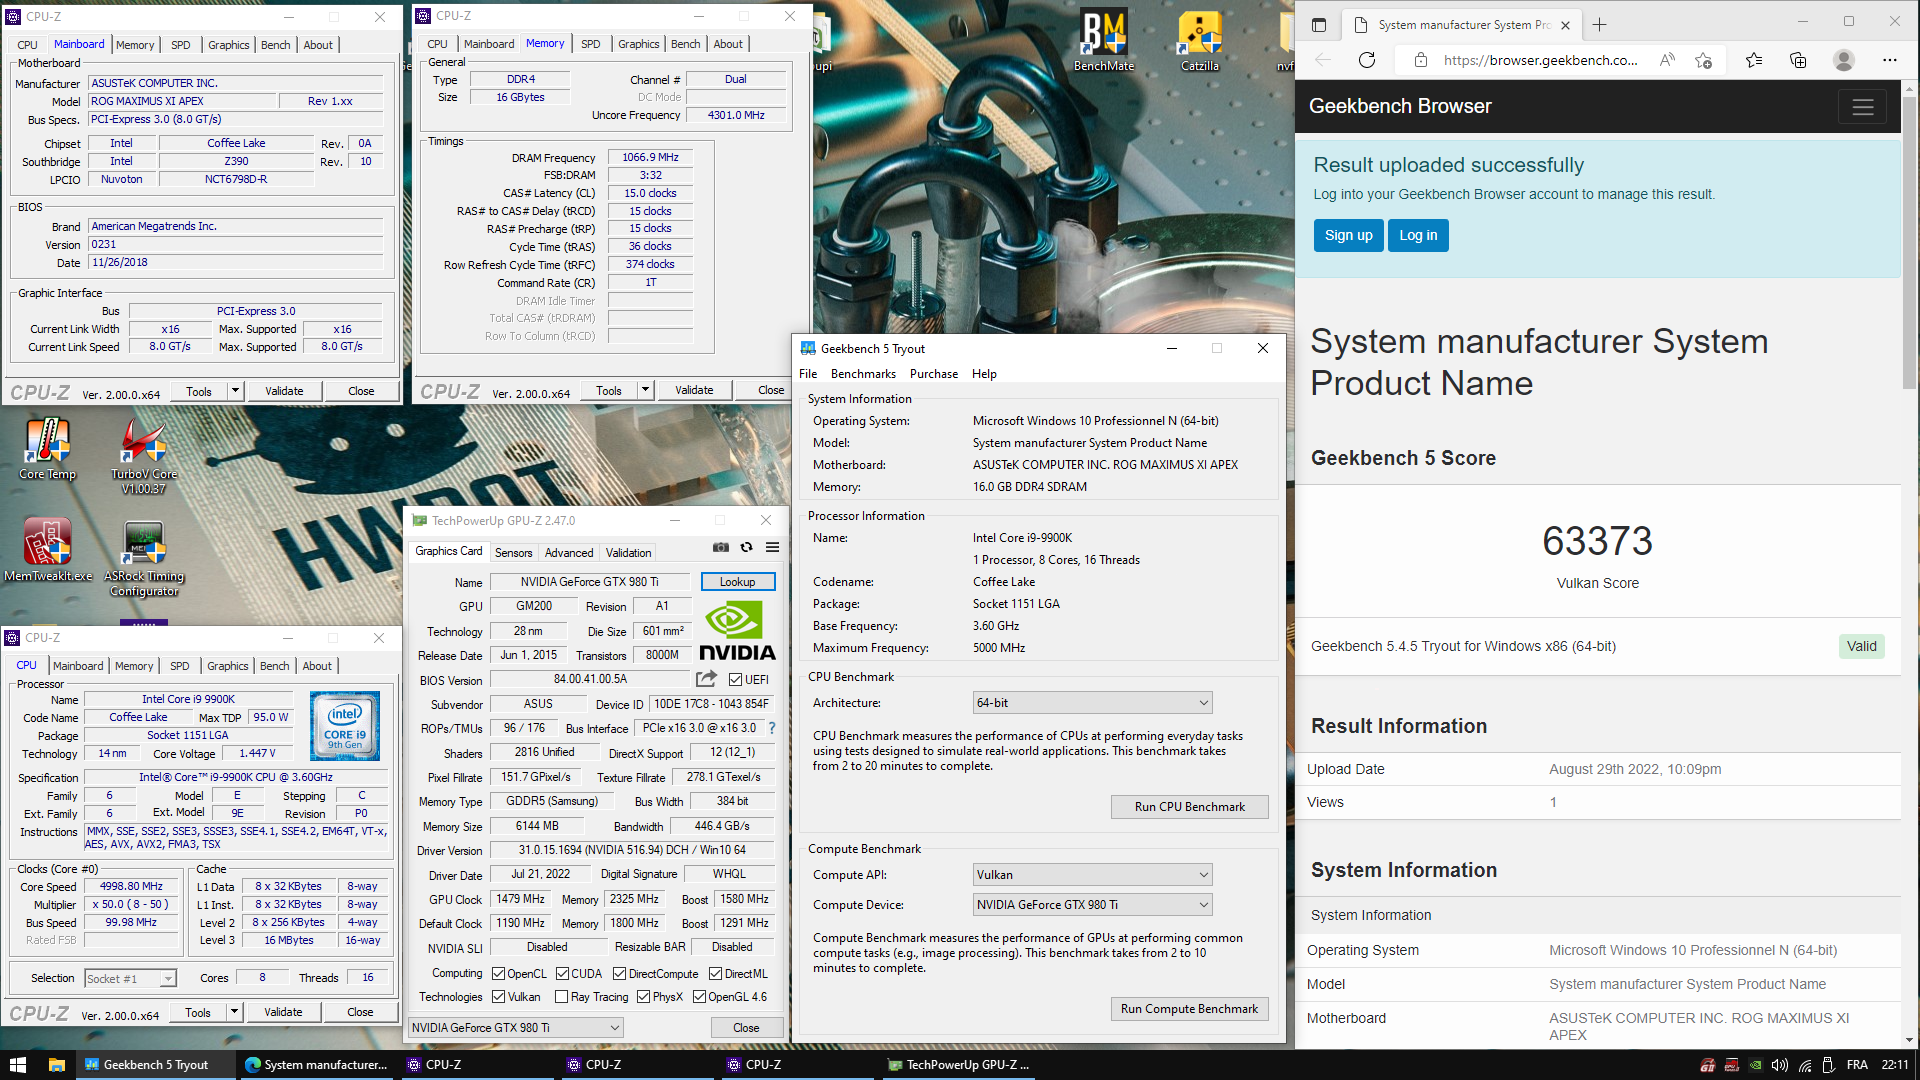Expand the Geekbench Browser navigation menu
Viewport: 1920px width, 1080px height.
1862,107
